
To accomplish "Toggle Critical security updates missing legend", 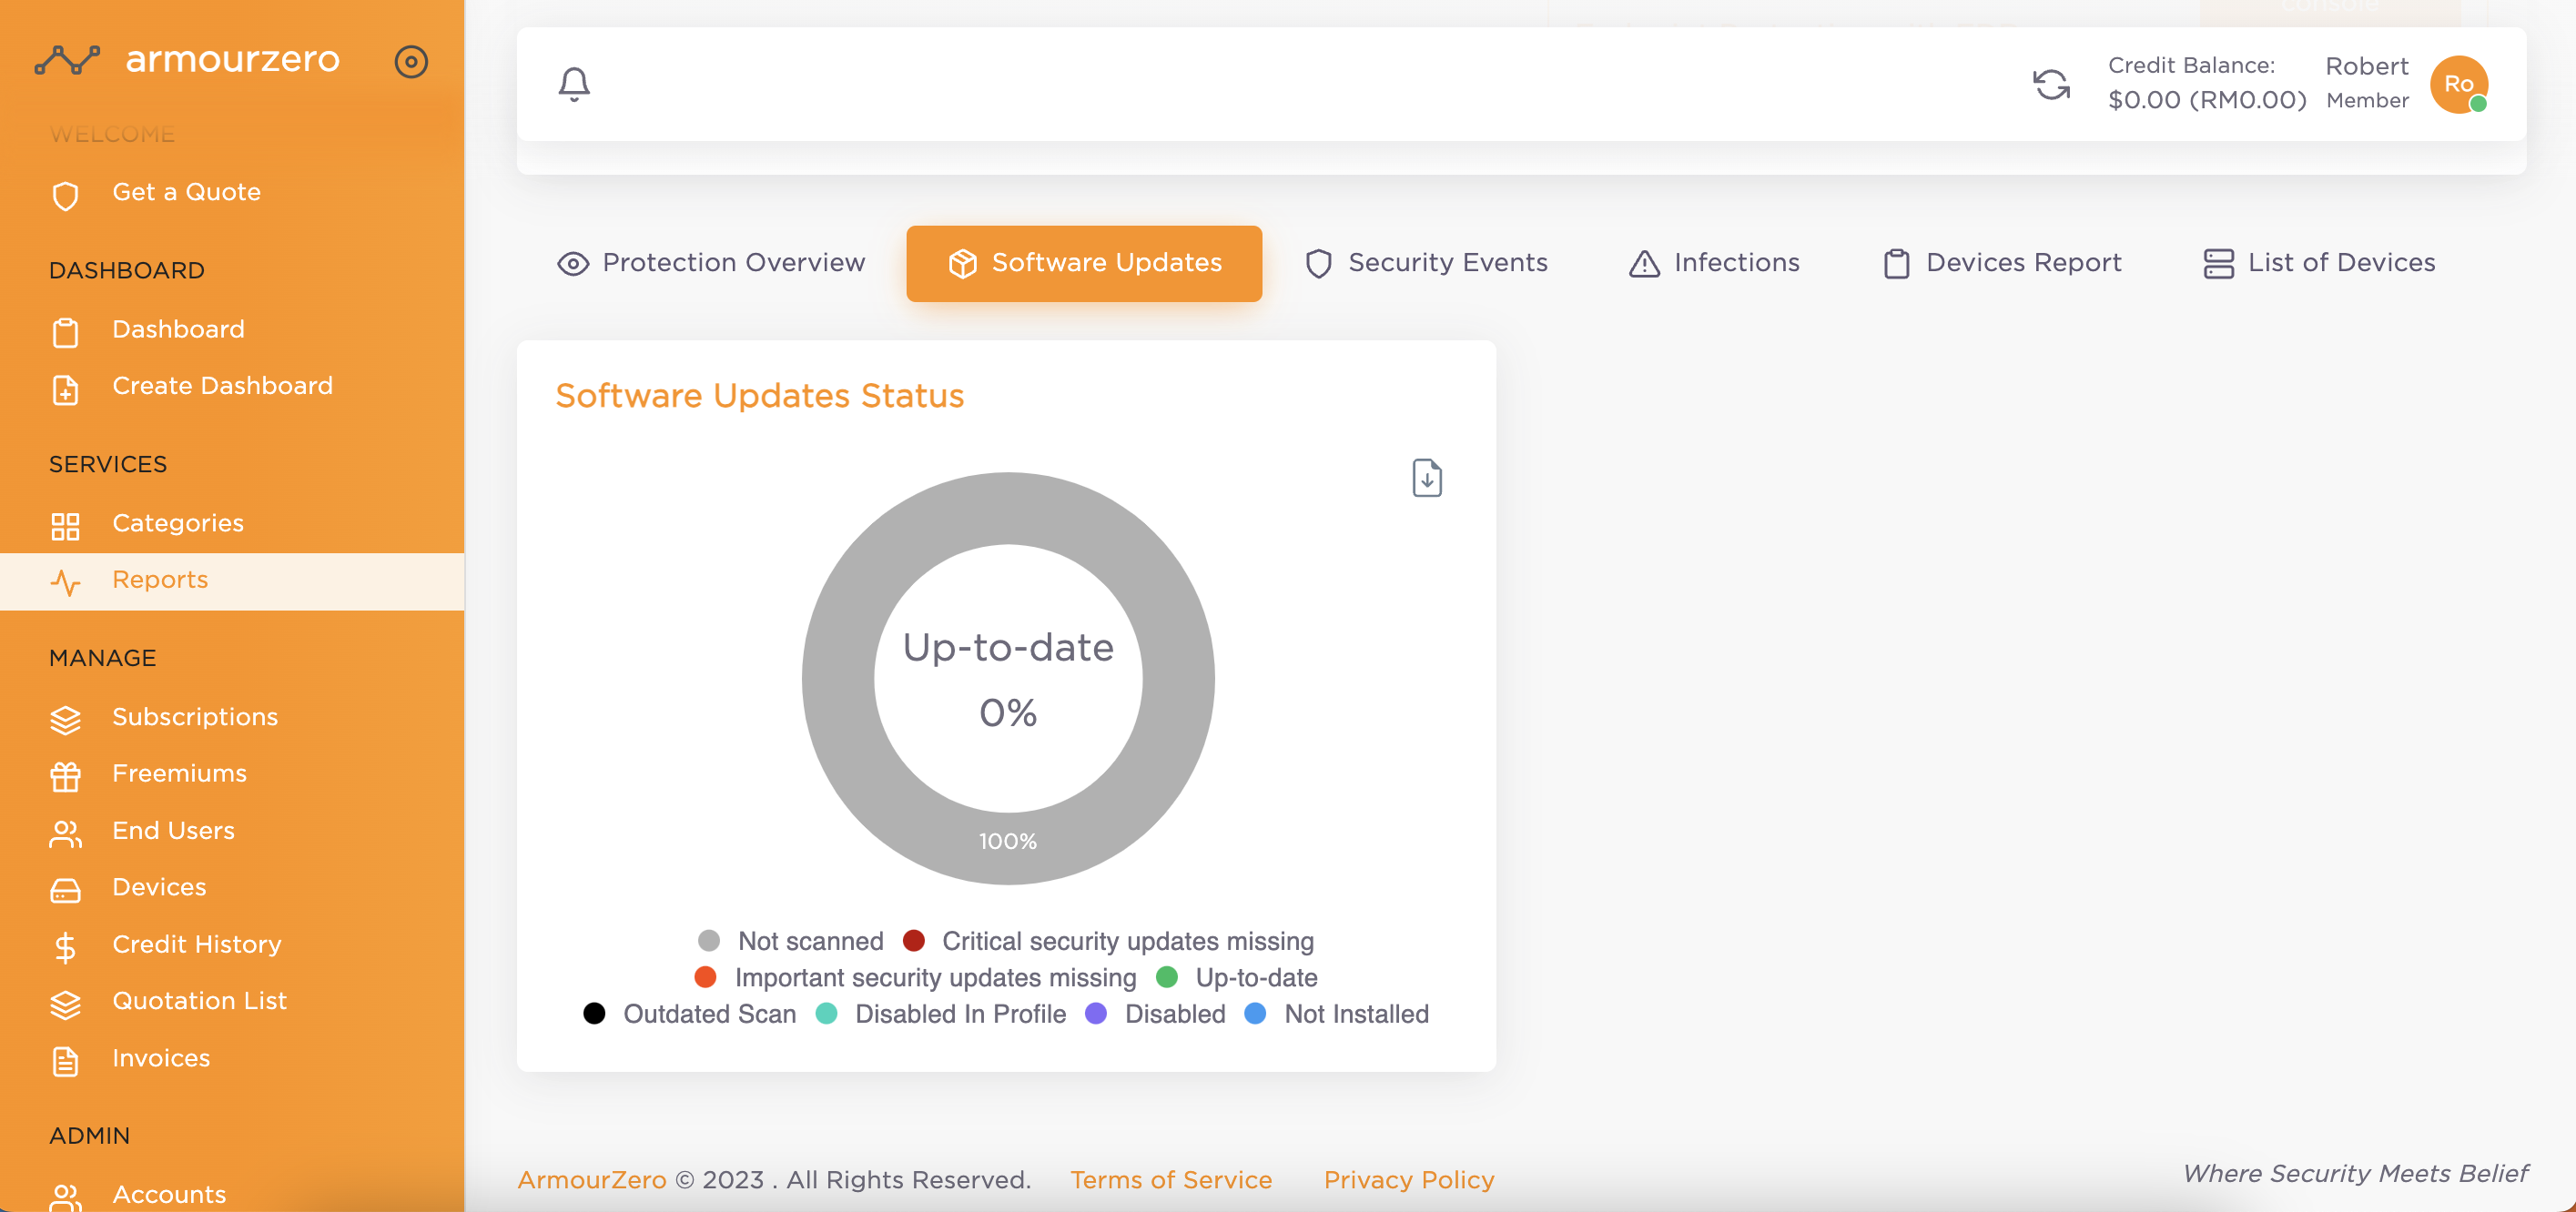I will tap(1108, 941).
